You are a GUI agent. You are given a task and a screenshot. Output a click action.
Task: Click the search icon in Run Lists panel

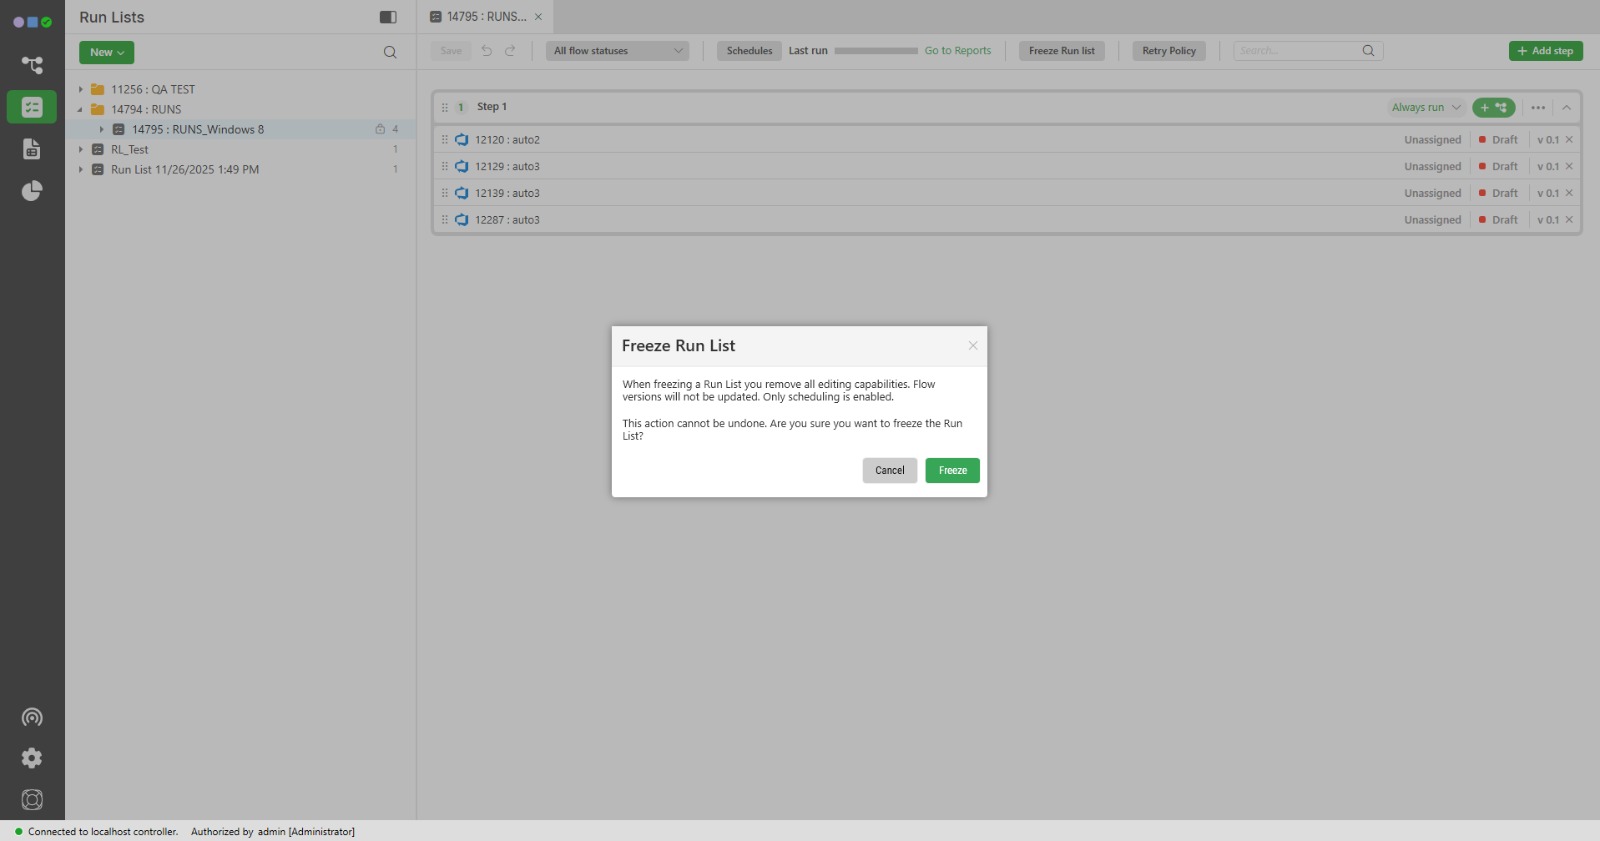tap(390, 52)
